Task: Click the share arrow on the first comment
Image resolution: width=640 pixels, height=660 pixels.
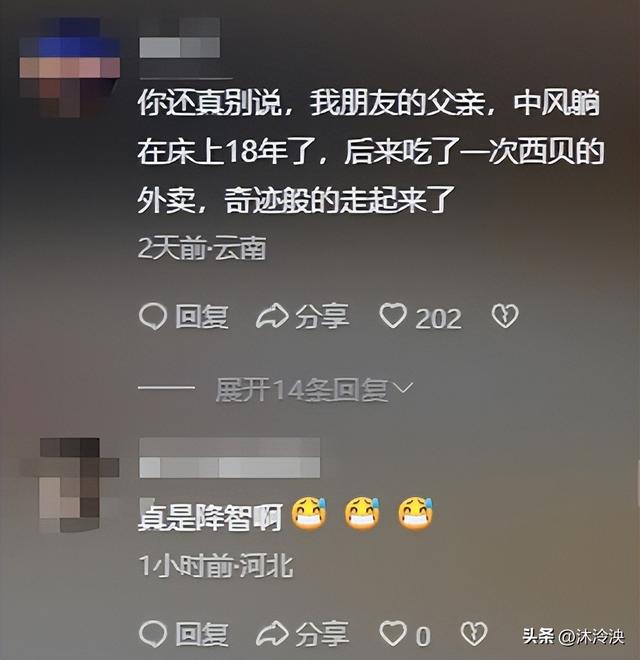Action: (x=272, y=316)
